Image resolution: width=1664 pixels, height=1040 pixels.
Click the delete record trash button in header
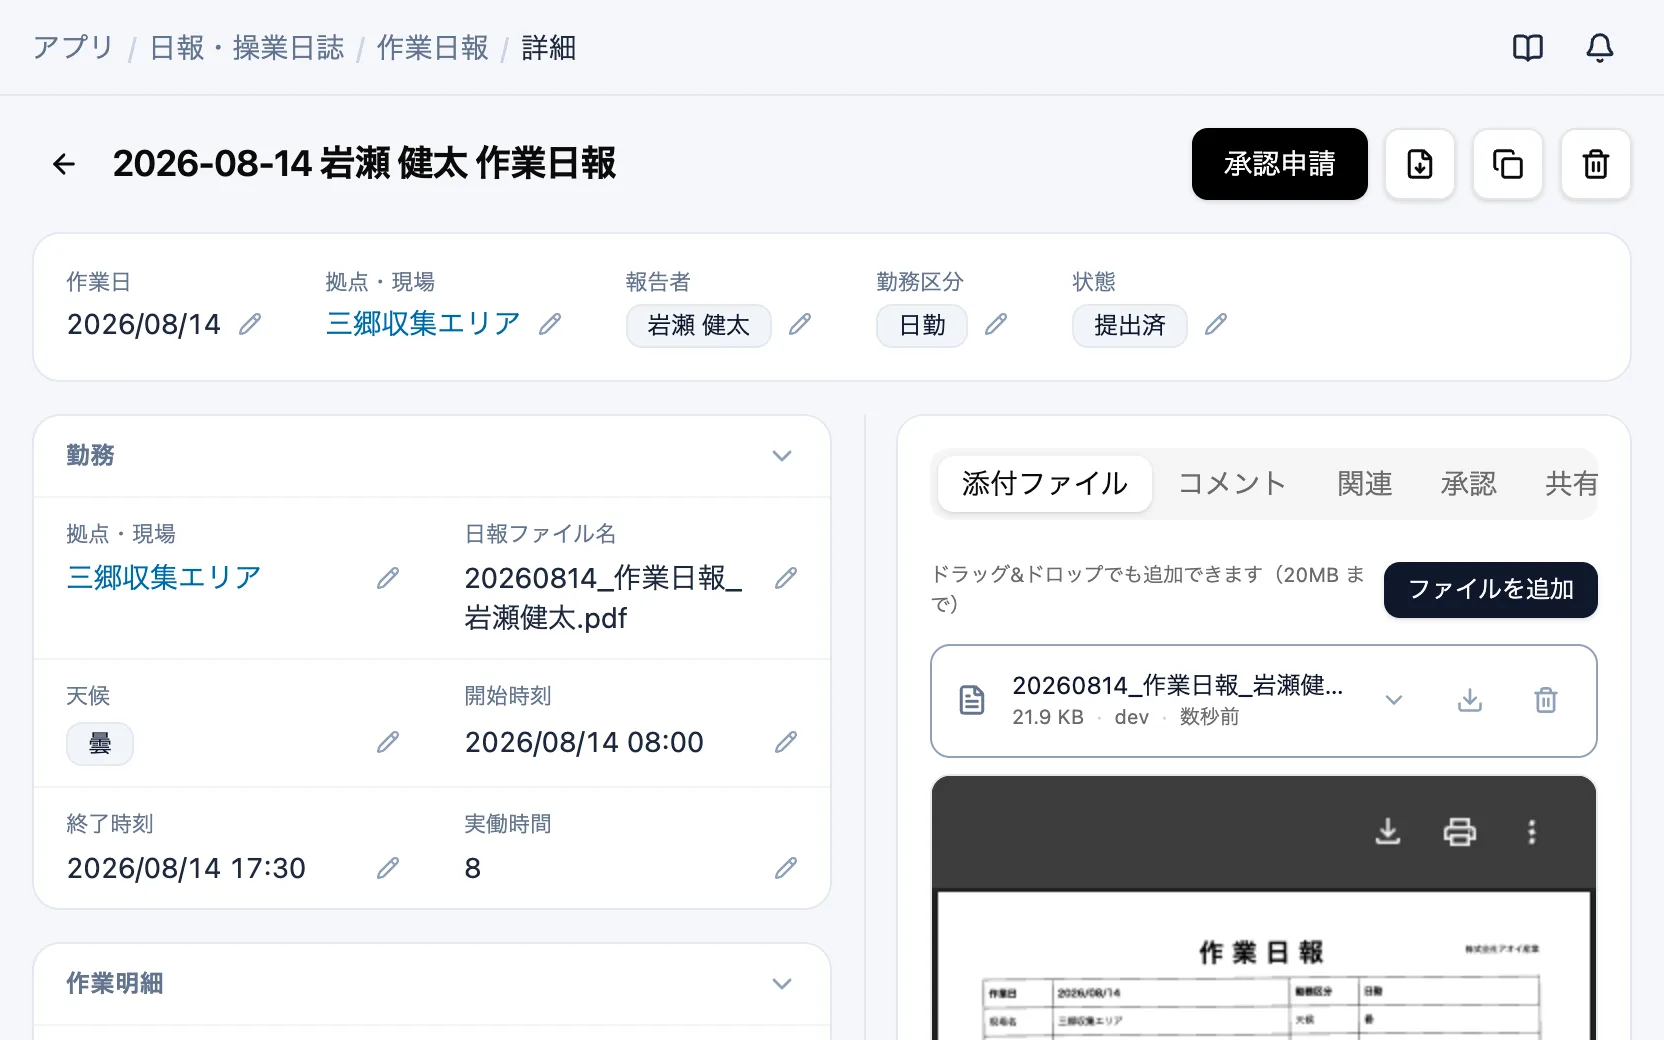(x=1596, y=164)
